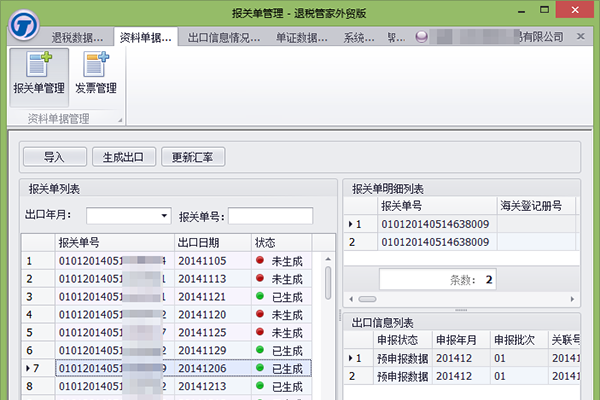Select row with date 20141213
This screenshot has height=400, width=600.
(166, 386)
